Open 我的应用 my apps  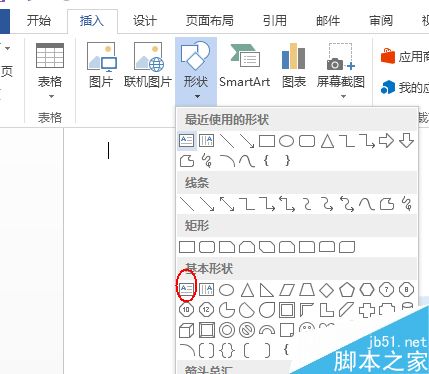point(405,88)
